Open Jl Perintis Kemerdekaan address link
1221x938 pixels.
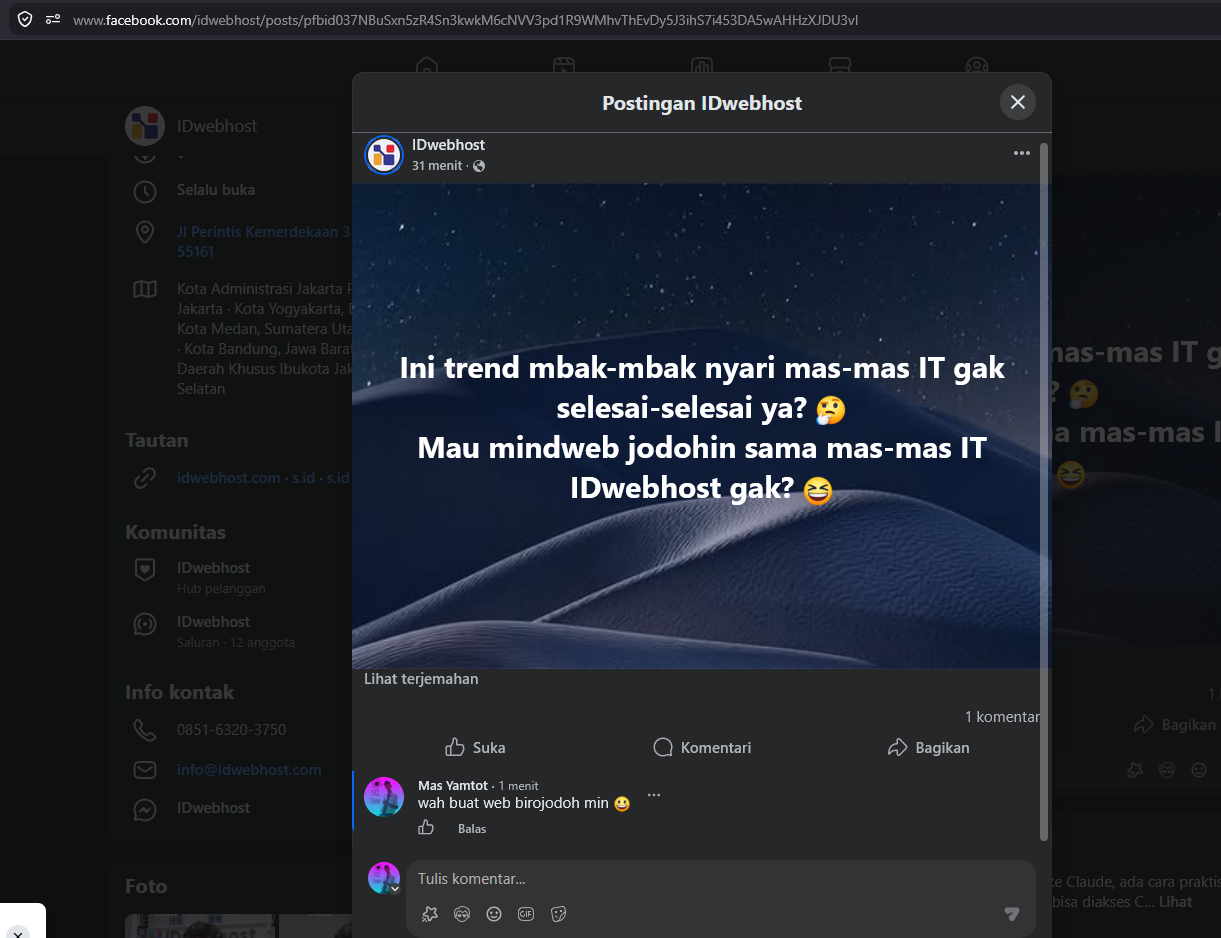tap(264, 242)
